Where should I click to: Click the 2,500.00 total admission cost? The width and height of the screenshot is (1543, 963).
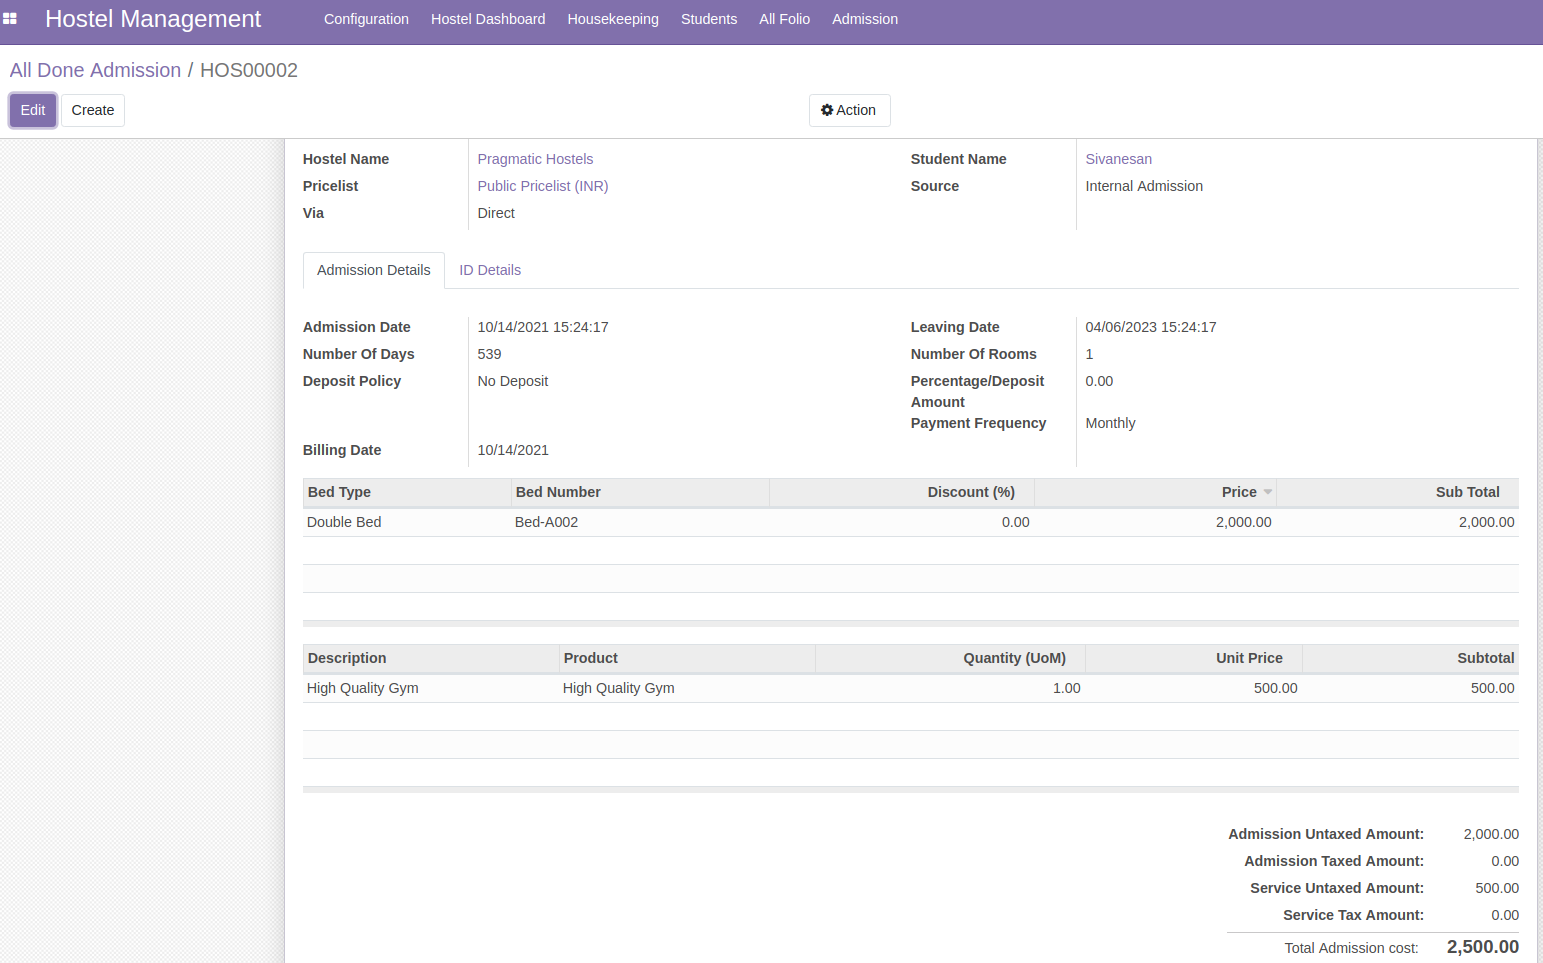1483,947
